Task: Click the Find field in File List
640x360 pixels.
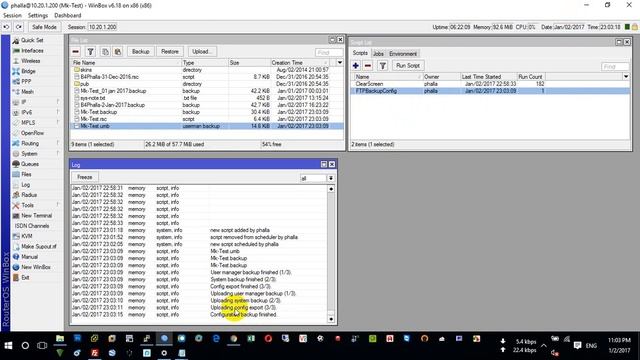Action: (x=329, y=53)
